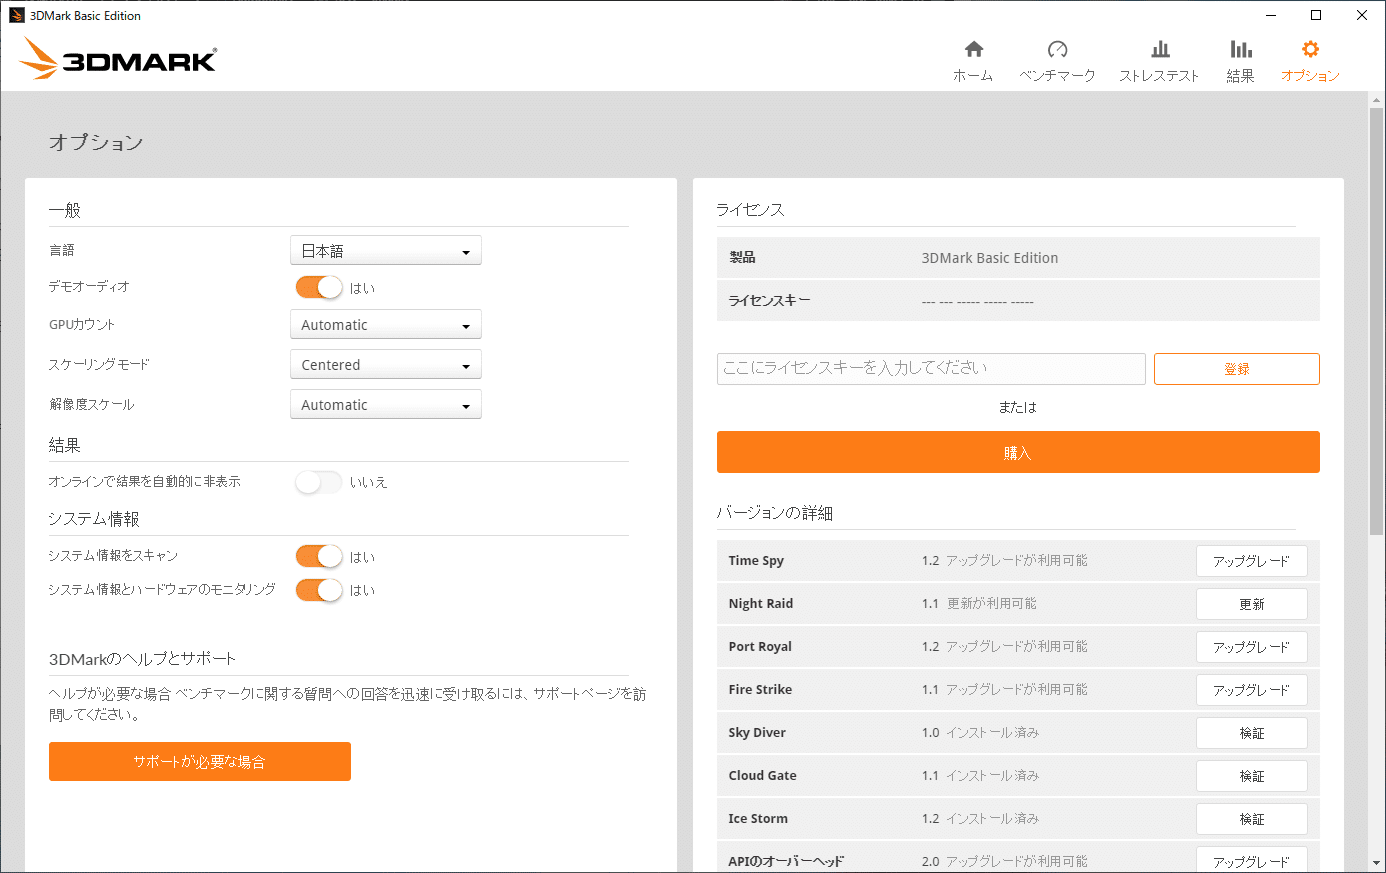This screenshot has height=873, width=1386.
Task: Click the サポートが必要な場合 support button
Action: point(200,761)
